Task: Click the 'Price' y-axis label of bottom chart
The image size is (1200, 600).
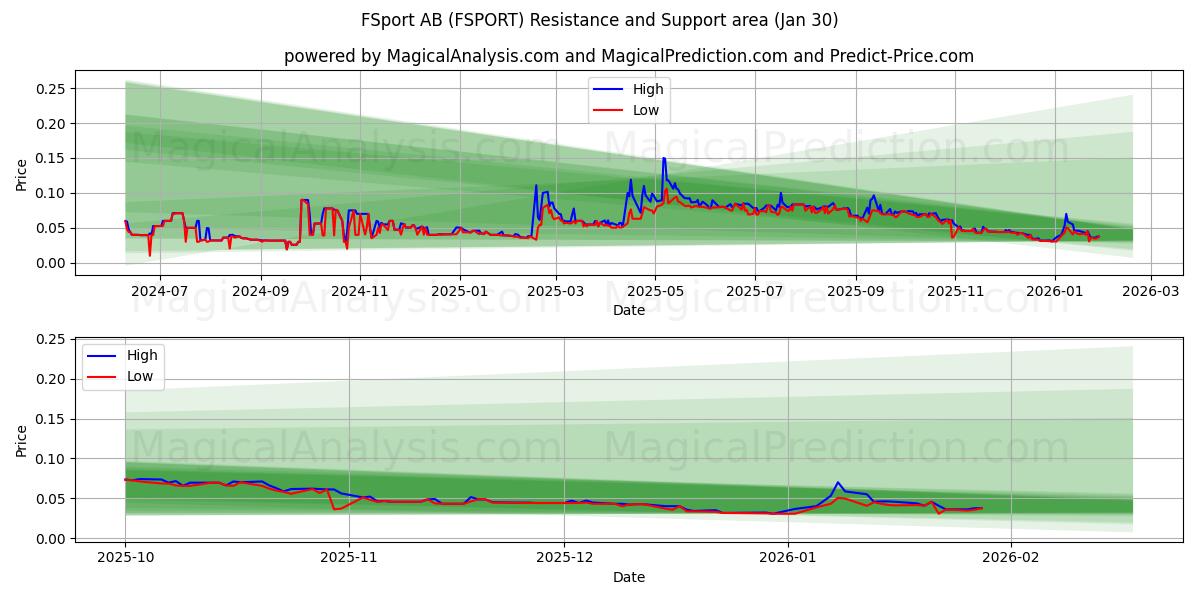Action: [22, 440]
